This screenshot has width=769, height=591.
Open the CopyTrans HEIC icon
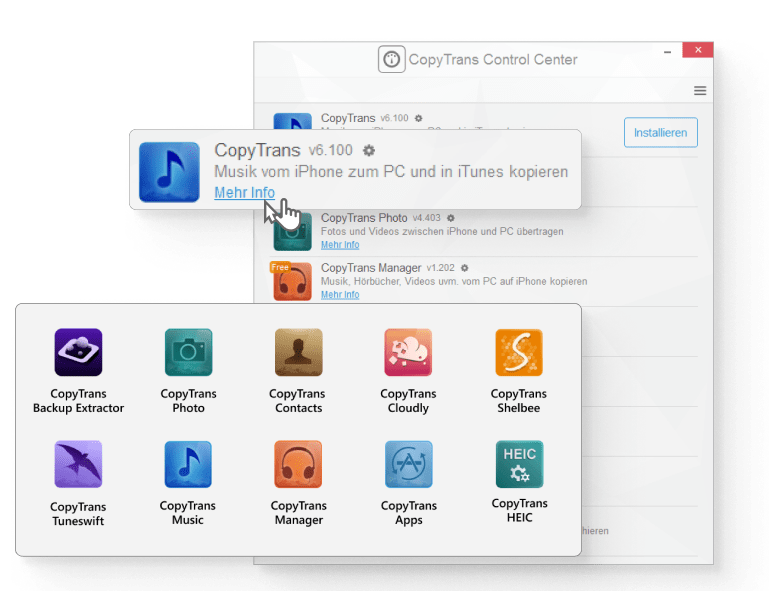click(x=519, y=464)
